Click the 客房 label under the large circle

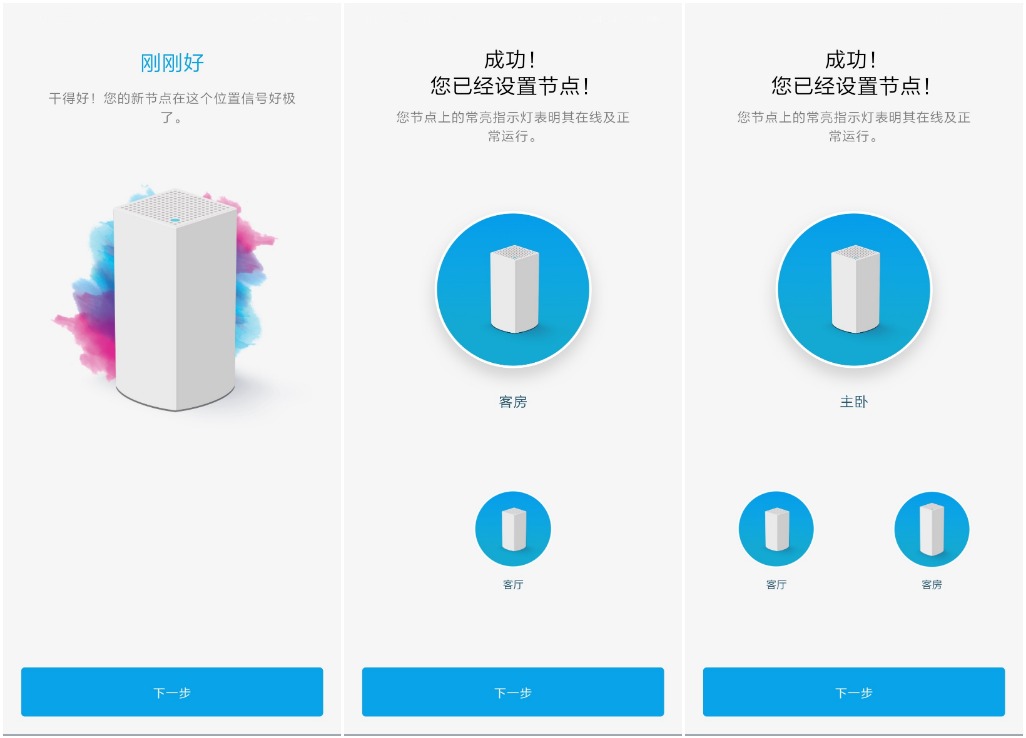513,402
